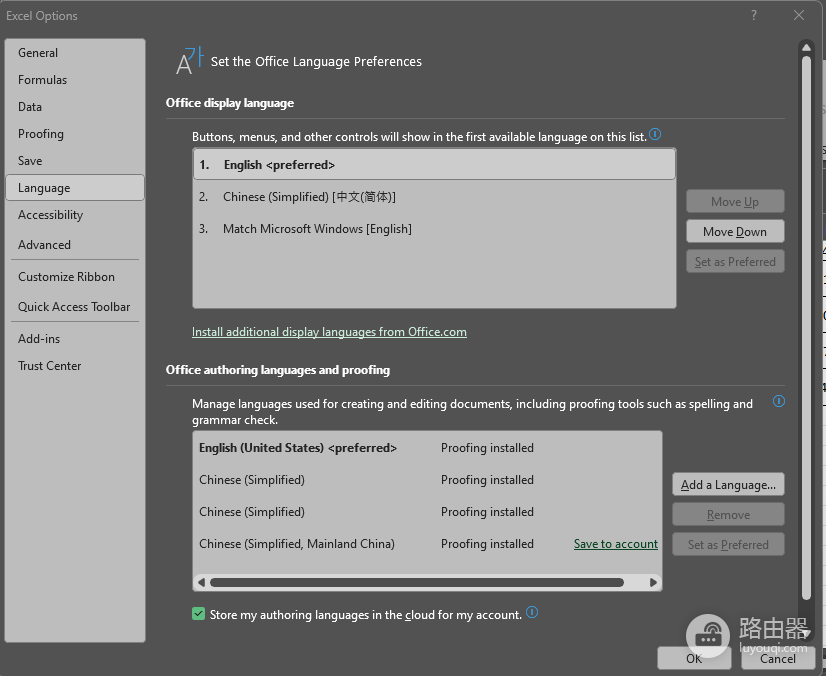Close the Excel Options dialog
The image size is (826, 676).
799,15
